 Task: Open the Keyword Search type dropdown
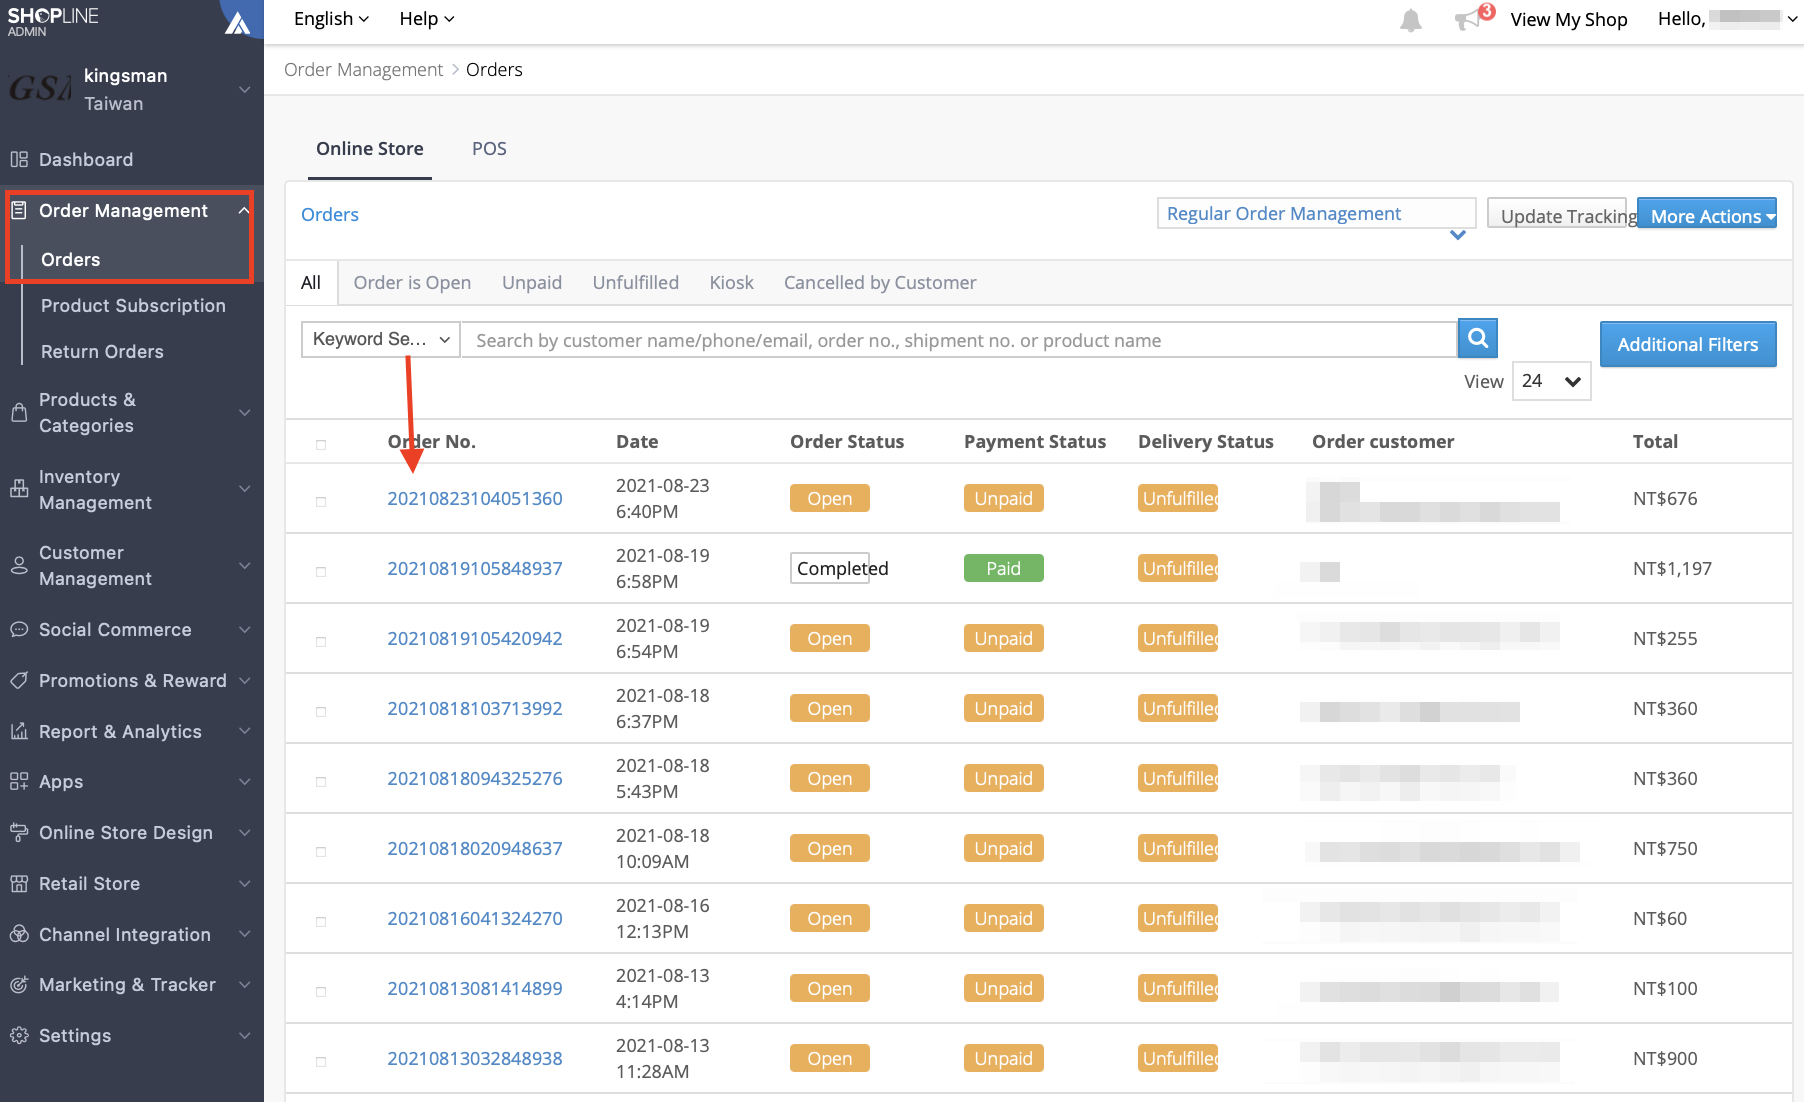381,339
